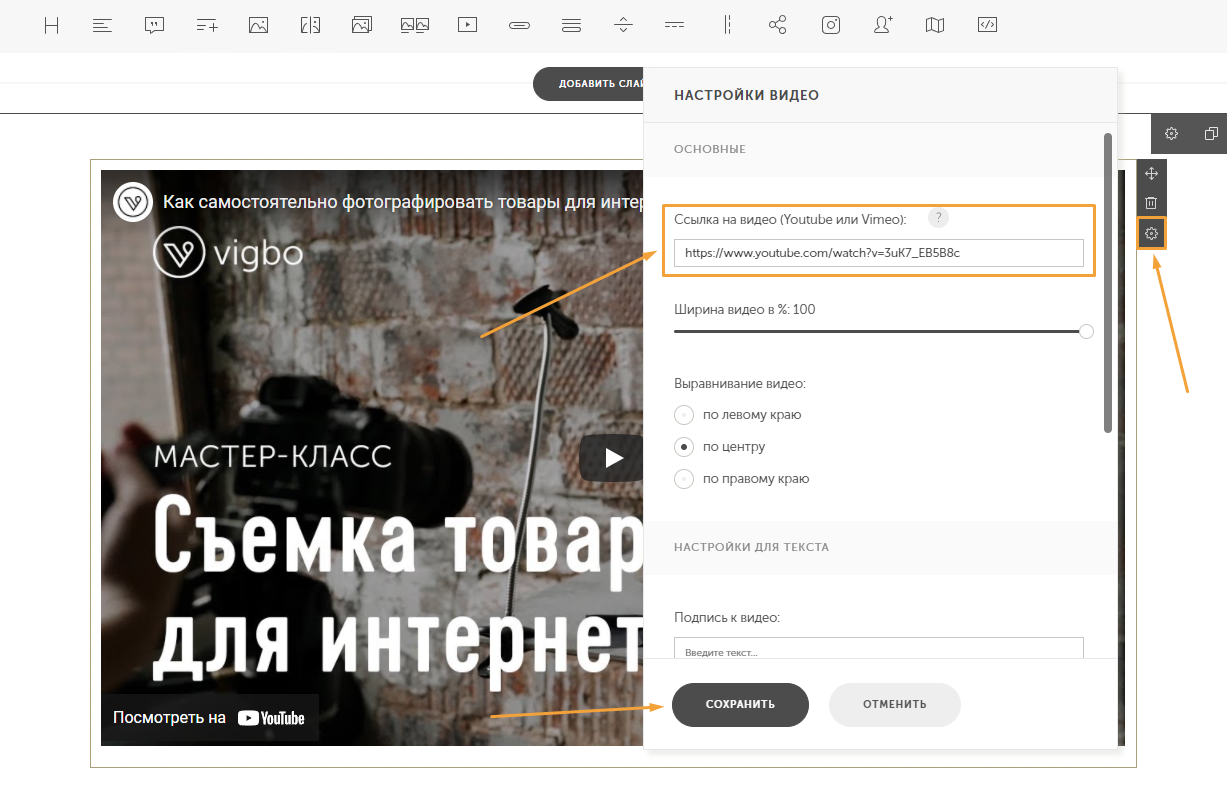Click the help question mark by video link
This screenshot has height=786, width=1227.
(938, 218)
